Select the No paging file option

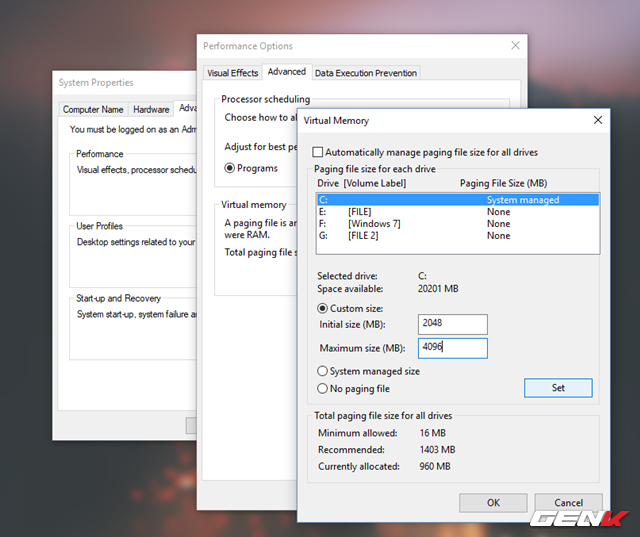(x=322, y=388)
